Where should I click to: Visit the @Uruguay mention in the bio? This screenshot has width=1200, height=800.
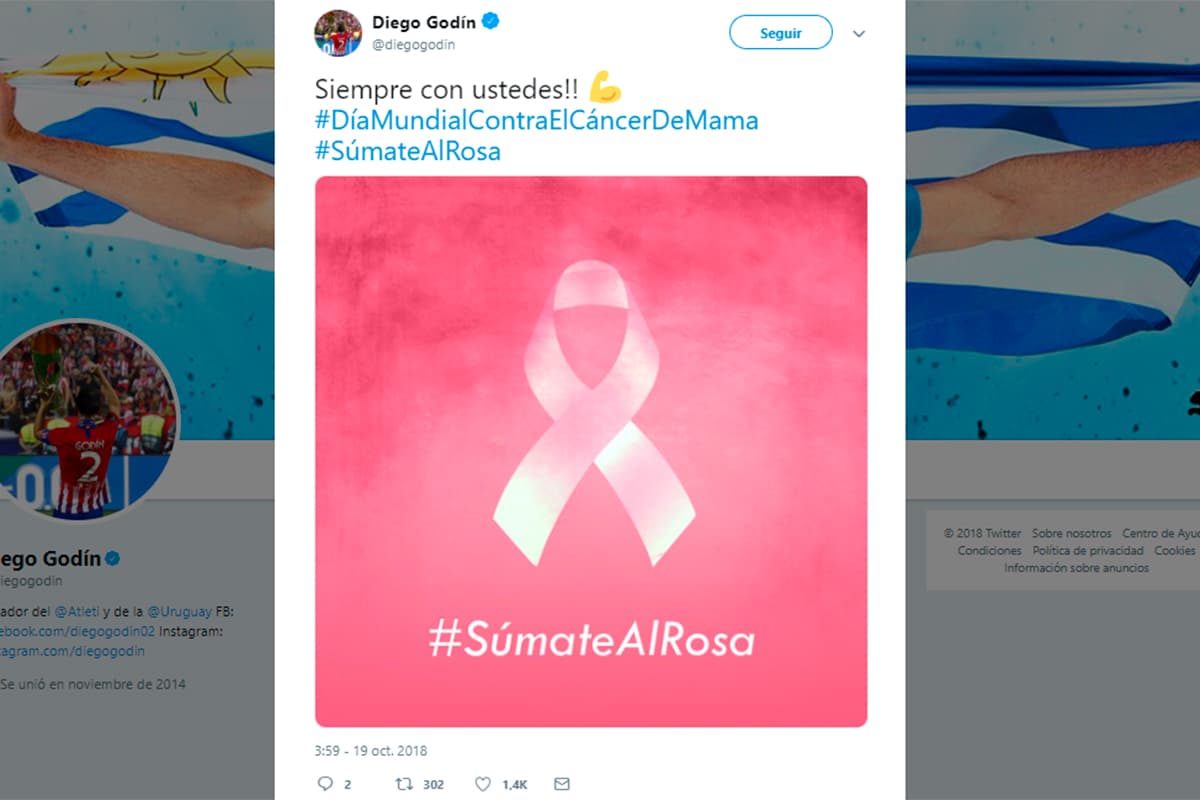point(179,611)
